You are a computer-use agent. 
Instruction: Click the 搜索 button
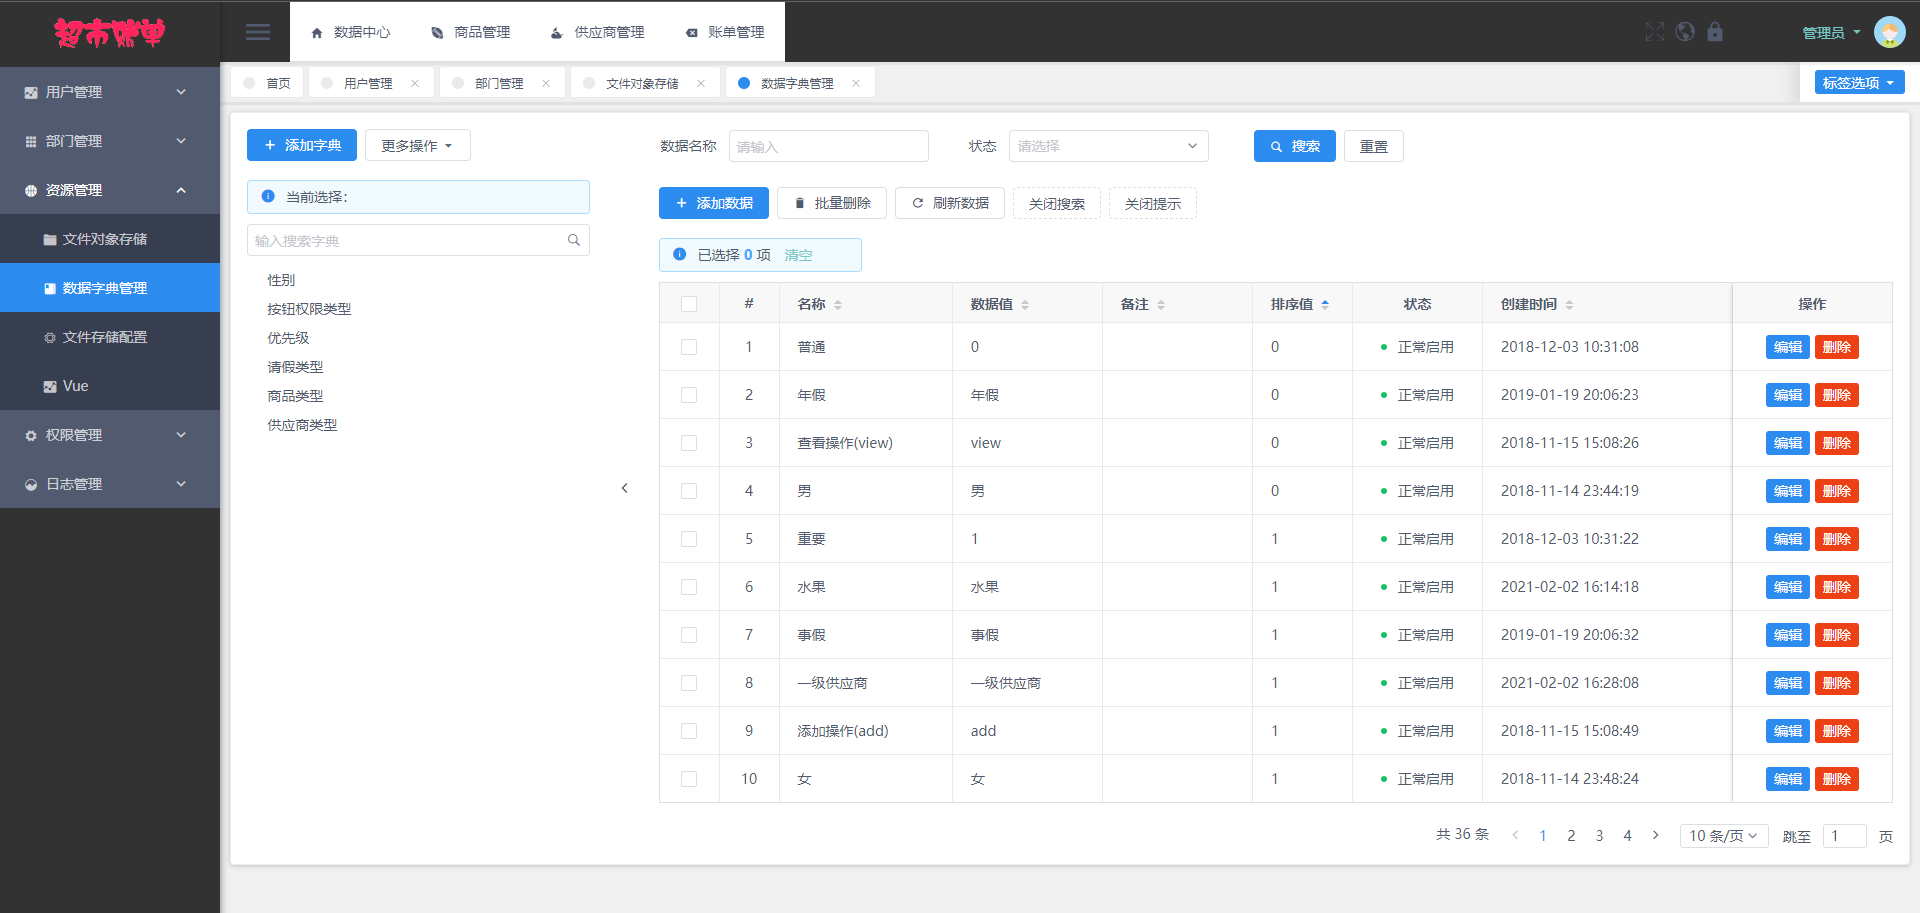coord(1295,146)
